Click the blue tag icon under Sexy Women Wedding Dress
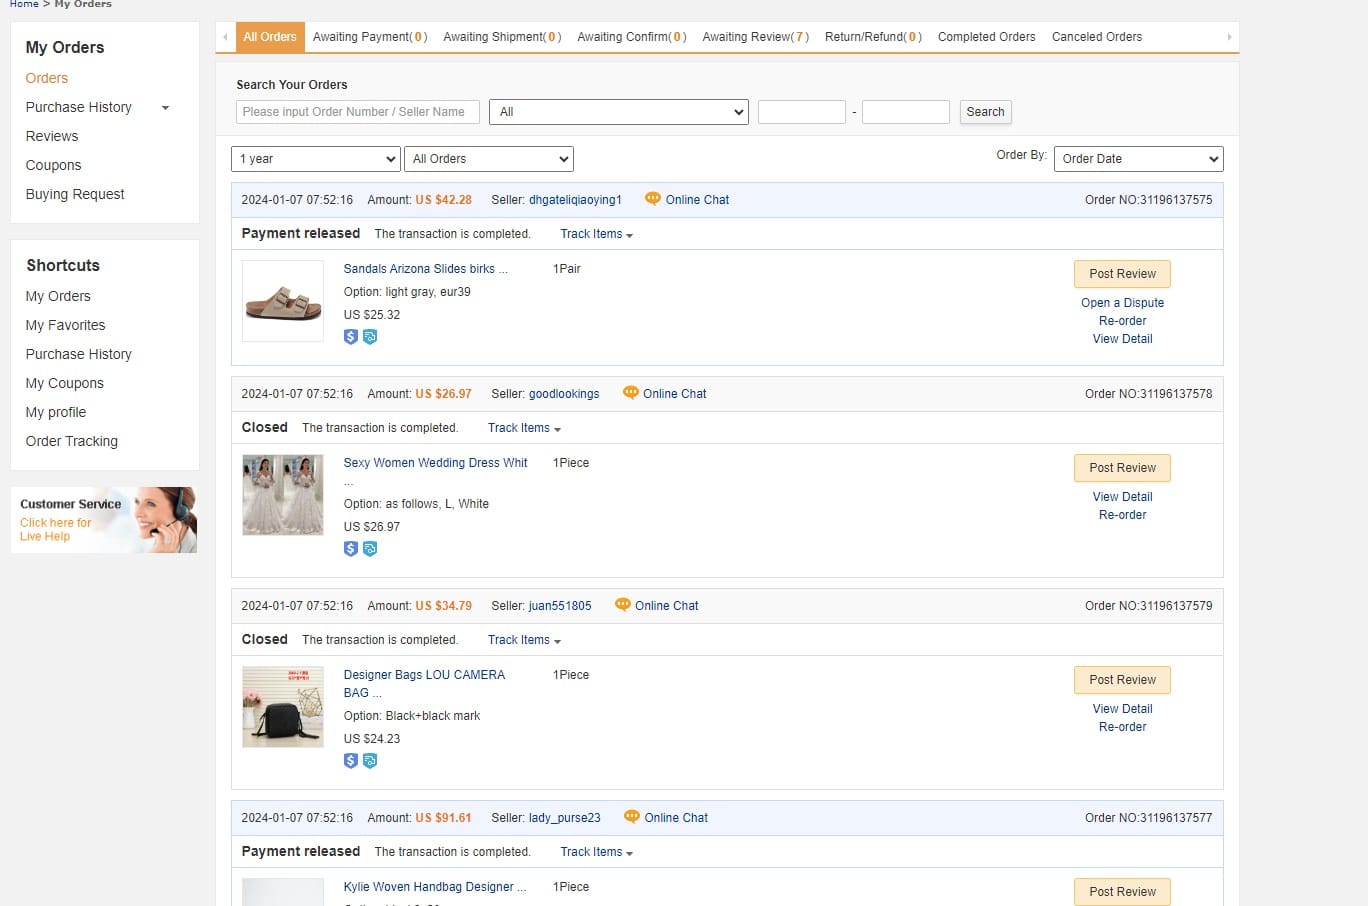The width and height of the screenshot is (1368, 906). (370, 549)
